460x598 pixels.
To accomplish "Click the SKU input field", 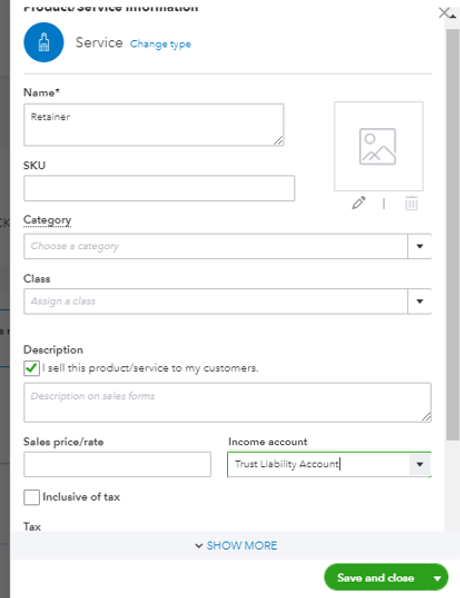I will click(x=159, y=188).
